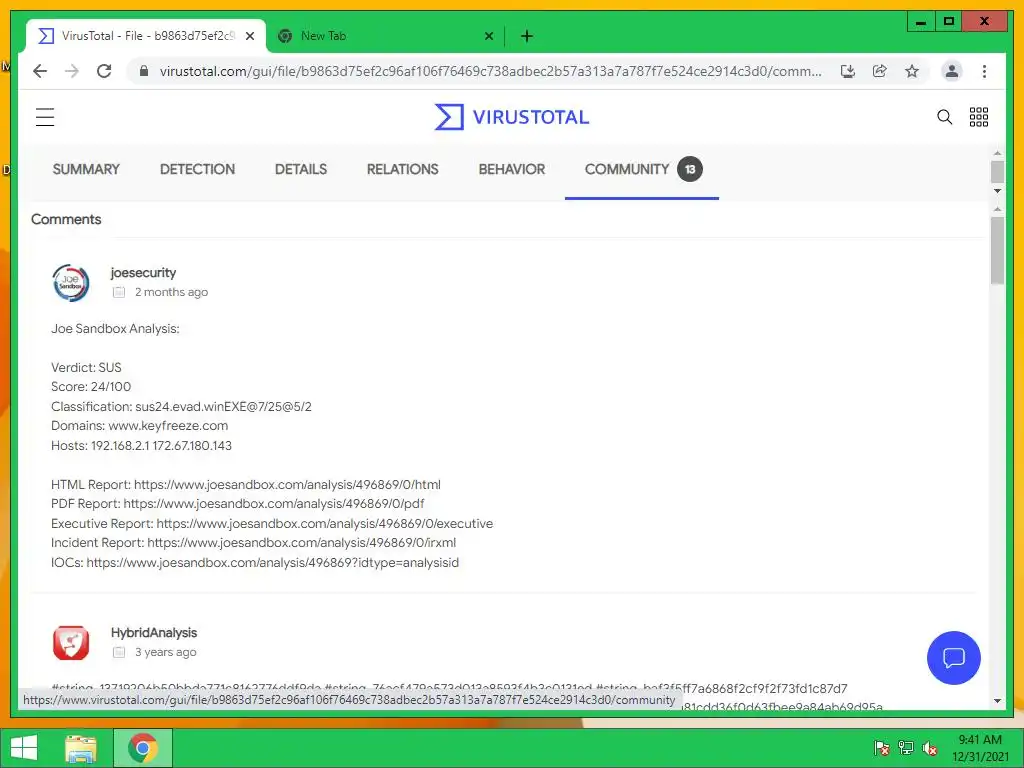Click the browser forward arrow
Image resolution: width=1024 pixels, height=768 pixels.
point(72,71)
